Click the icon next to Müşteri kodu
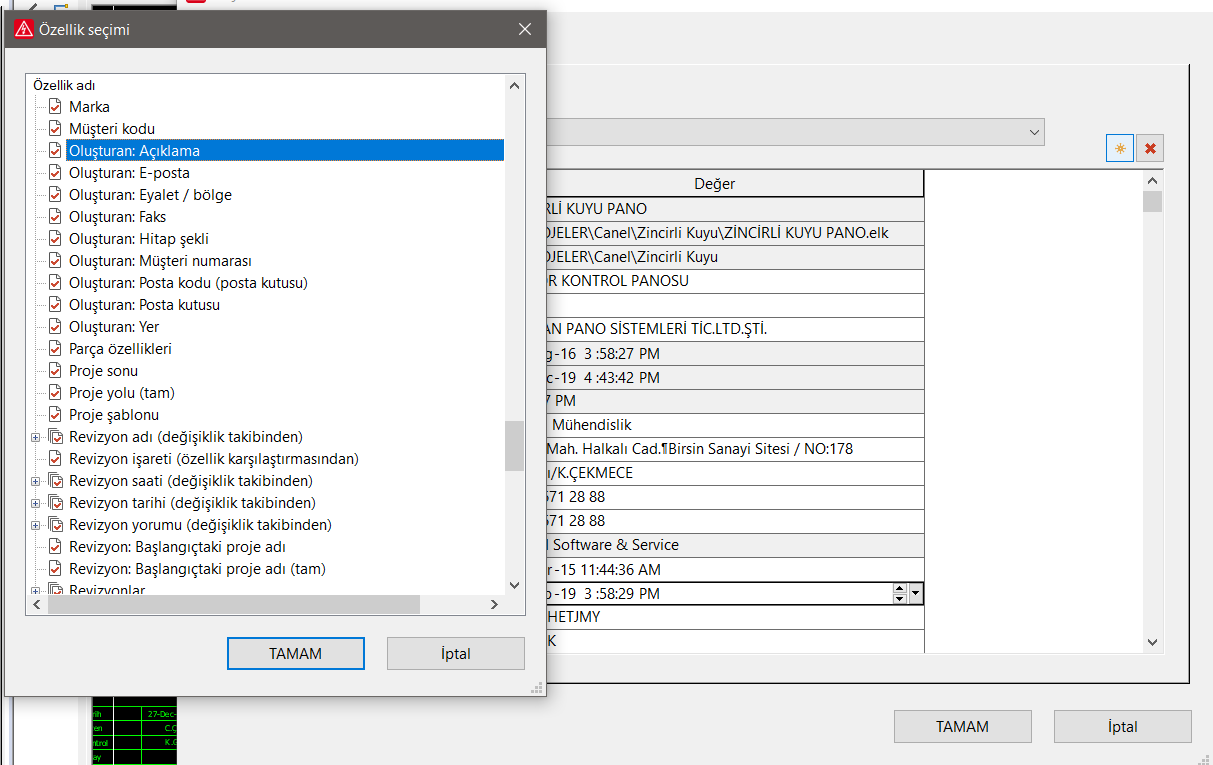 pos(55,128)
